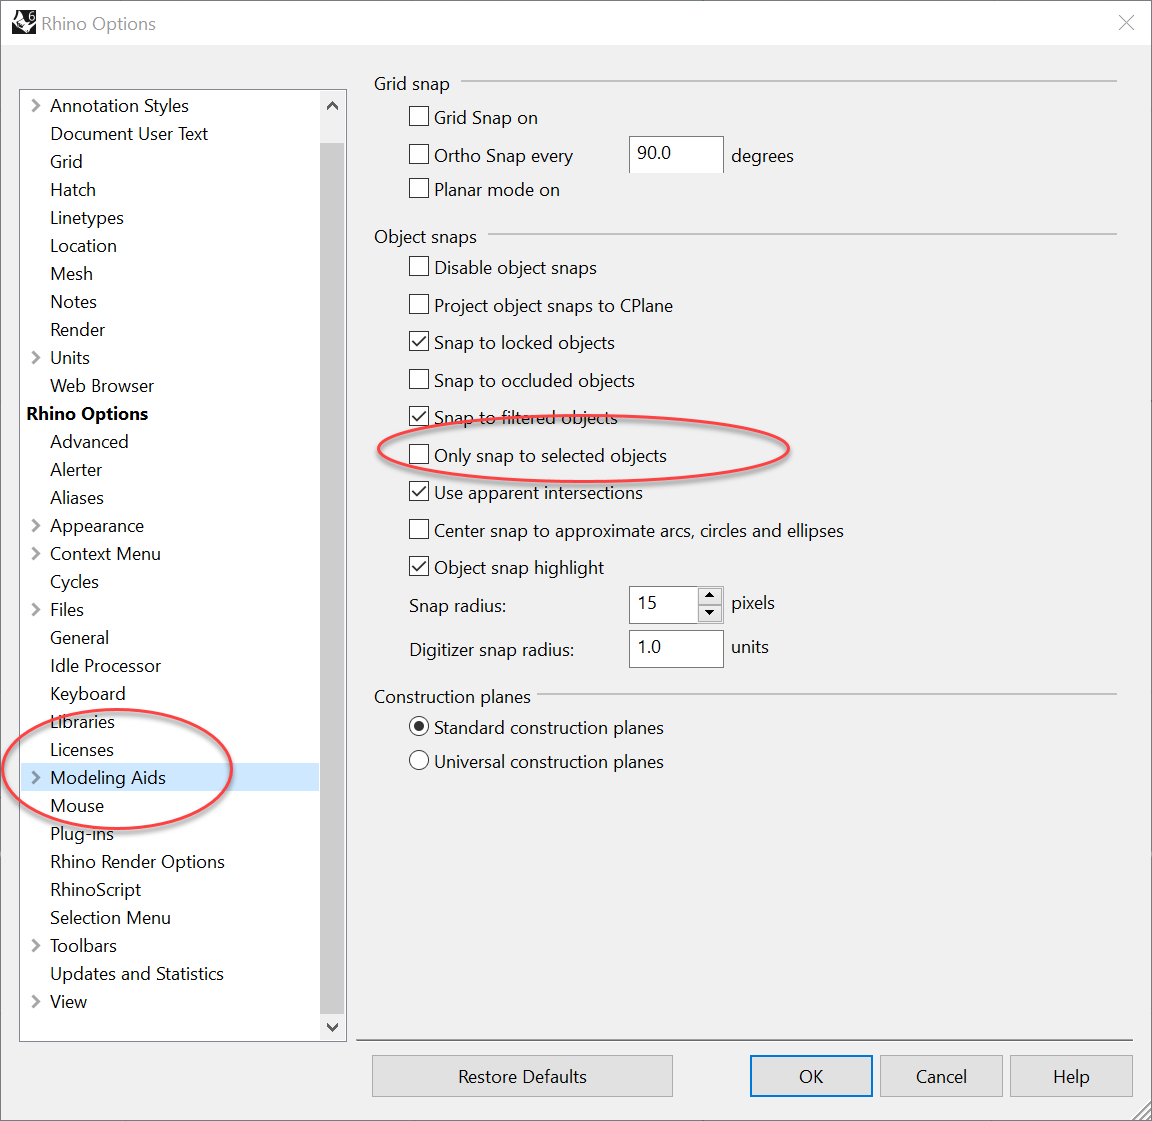Image resolution: width=1152 pixels, height=1121 pixels.
Task: Select Mesh in the options tree
Action: (71, 274)
